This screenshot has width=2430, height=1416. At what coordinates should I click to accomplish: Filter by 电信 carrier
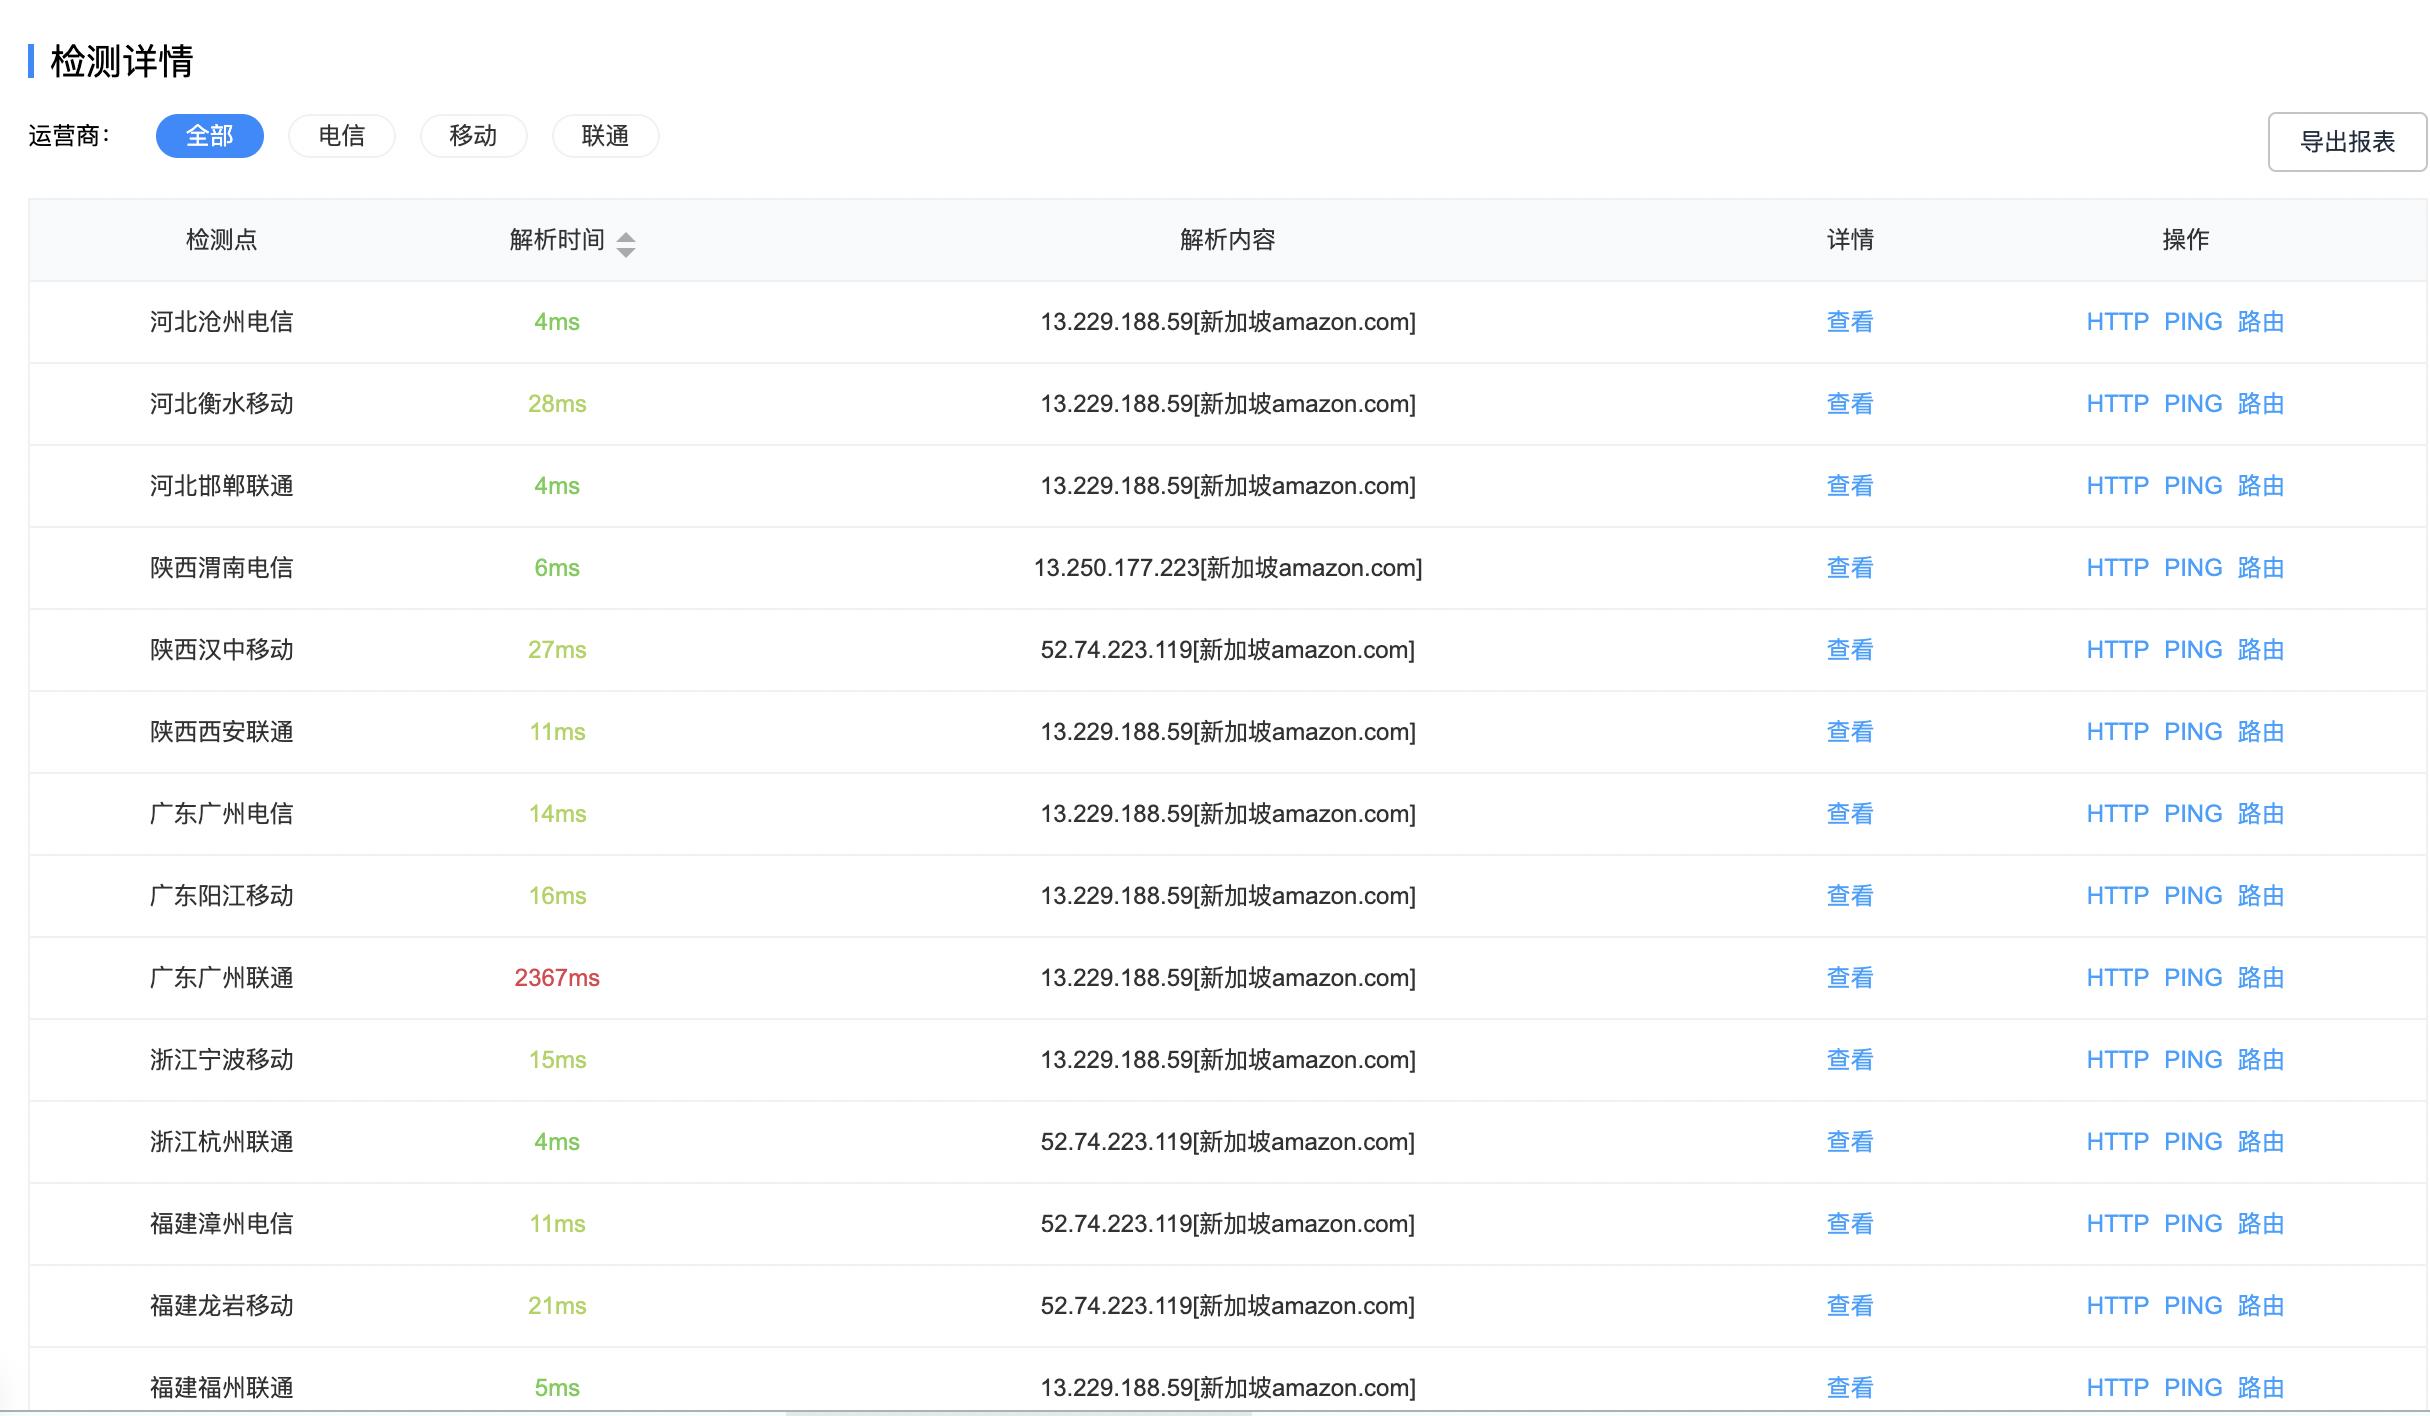(342, 136)
